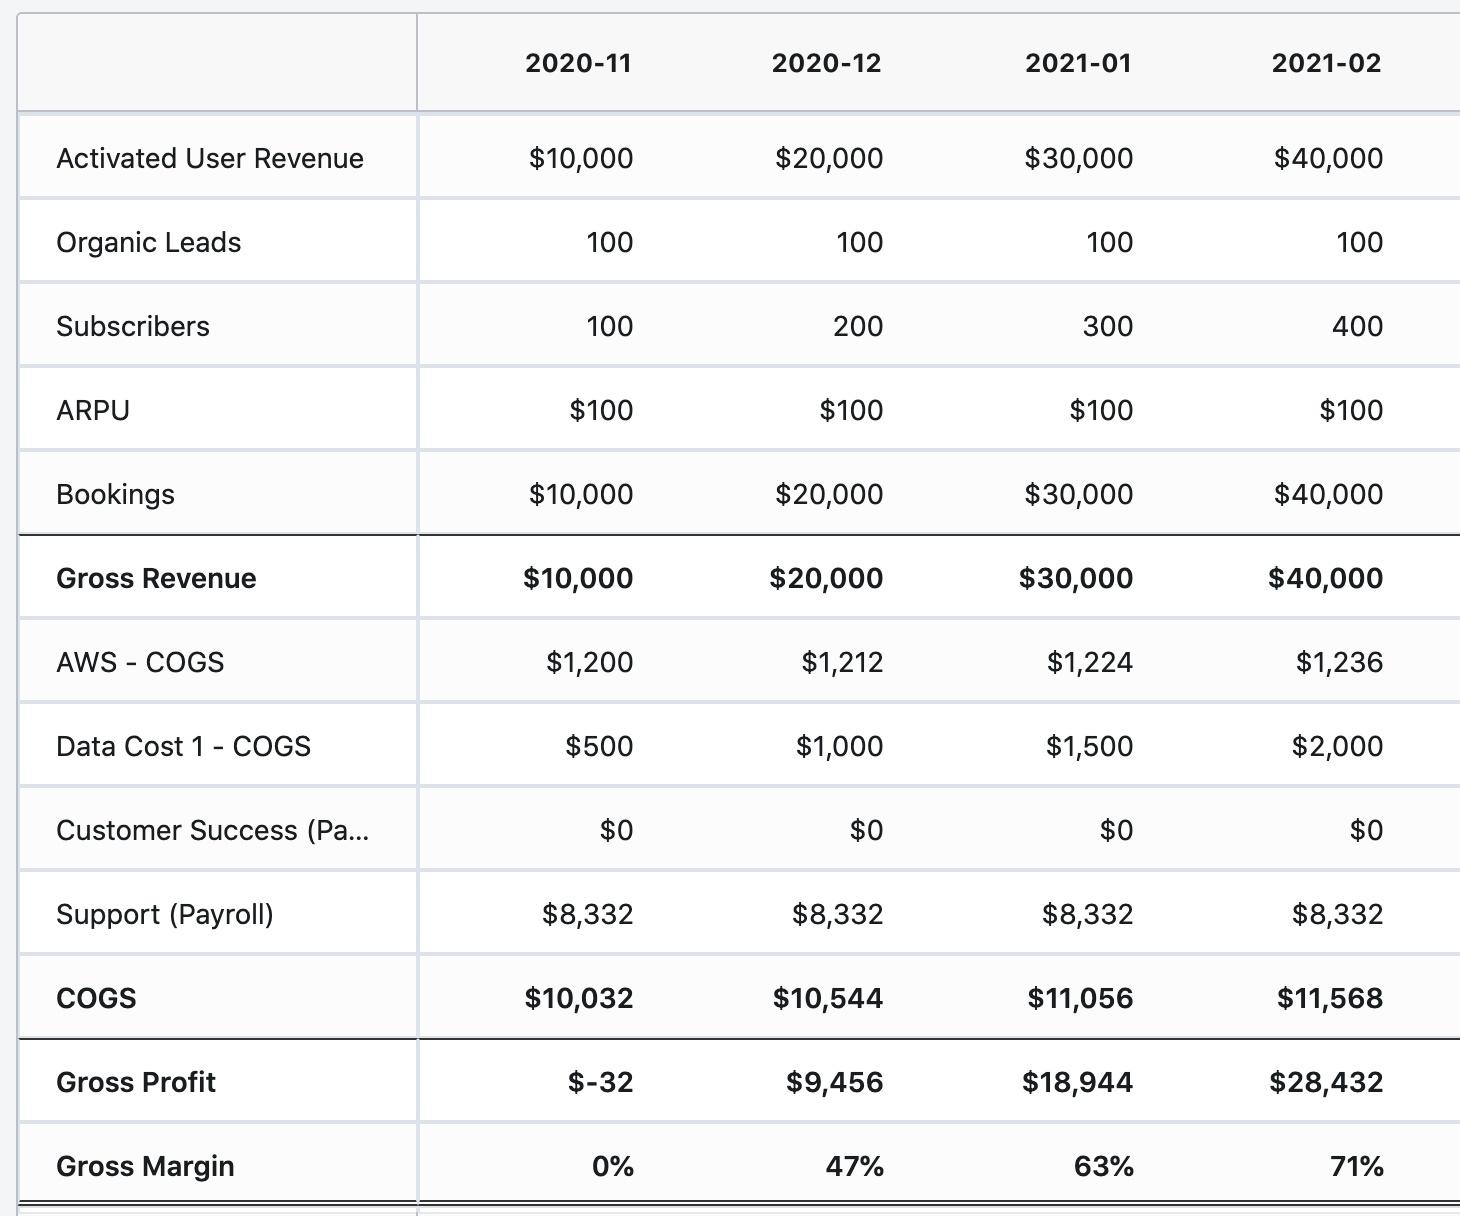Select the Support (Payroll) row label
This screenshot has height=1216, width=1460.
tap(165, 914)
